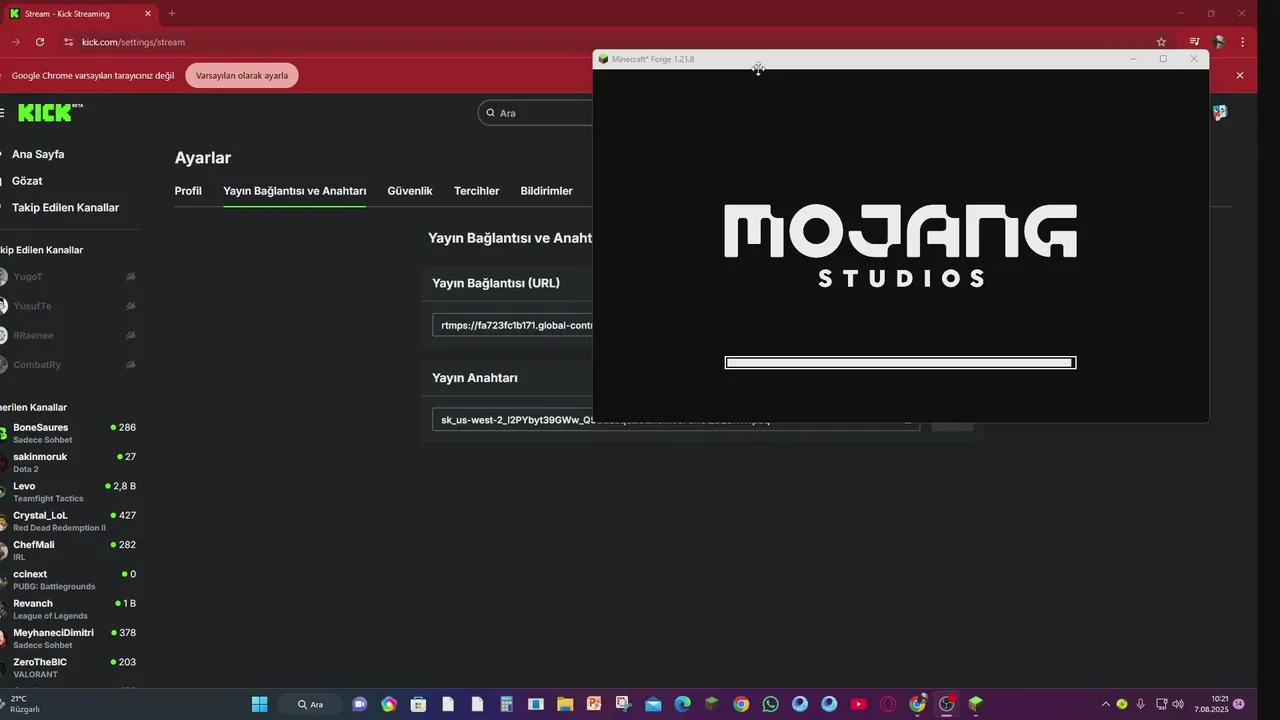Open Takip Edilen Kanallar in sidebar
This screenshot has width=1280, height=720.
click(65, 208)
